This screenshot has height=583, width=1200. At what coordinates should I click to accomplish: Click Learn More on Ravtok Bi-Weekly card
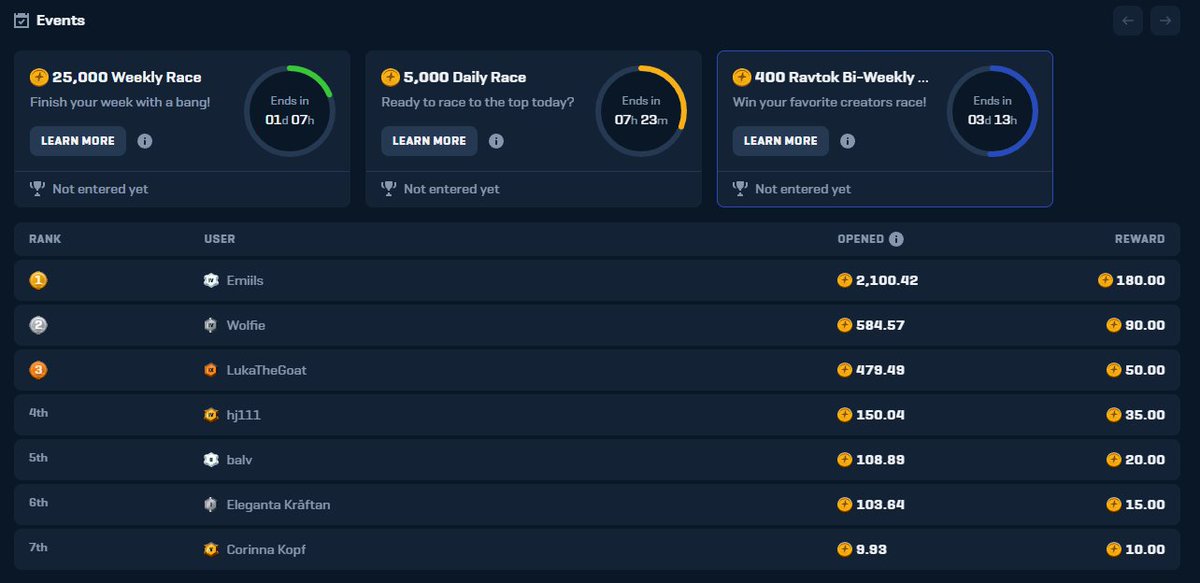781,141
